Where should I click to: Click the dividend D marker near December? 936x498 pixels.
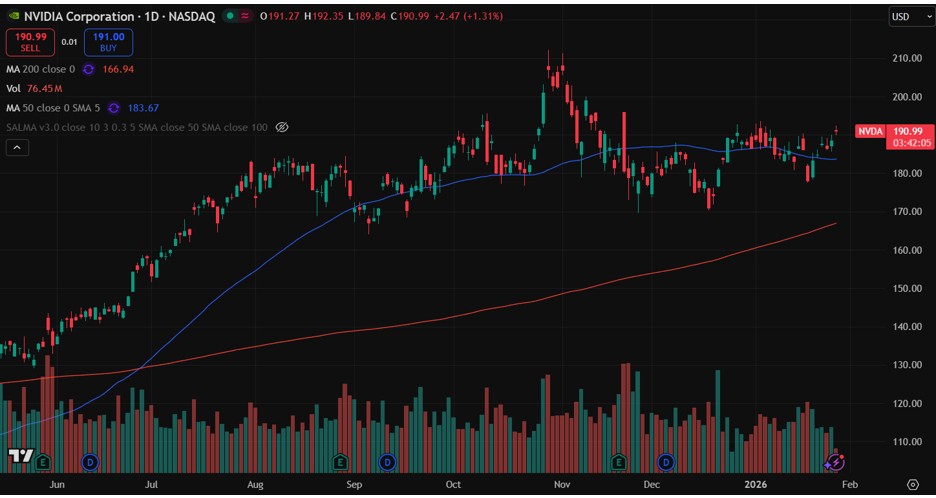coord(666,462)
